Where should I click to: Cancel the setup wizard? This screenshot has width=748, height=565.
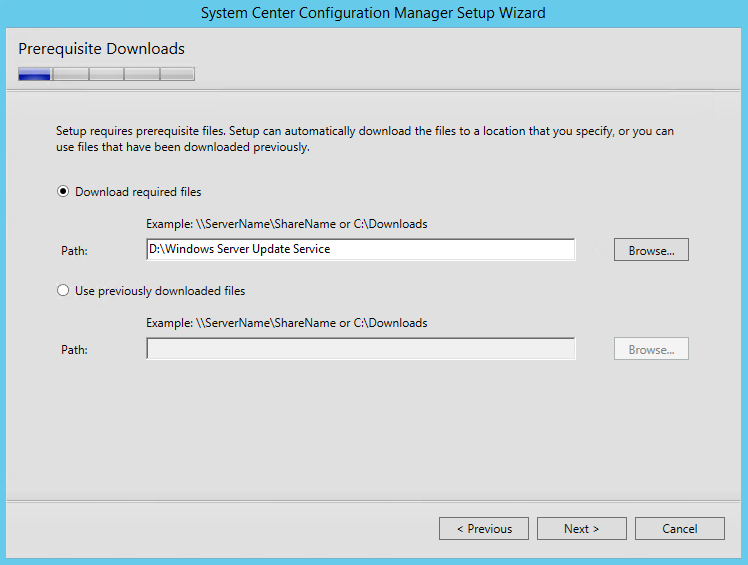[x=680, y=529]
